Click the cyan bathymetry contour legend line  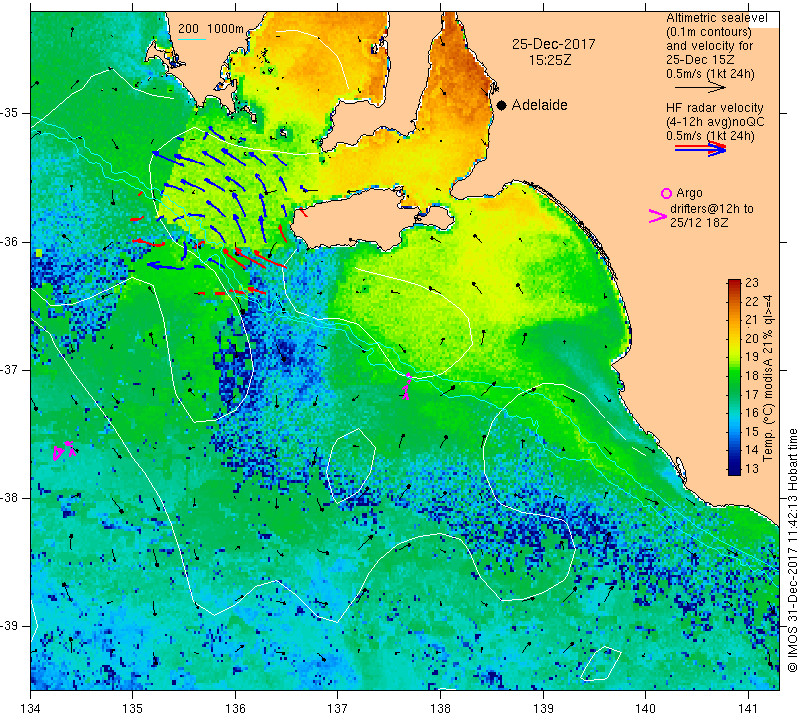tap(191, 39)
